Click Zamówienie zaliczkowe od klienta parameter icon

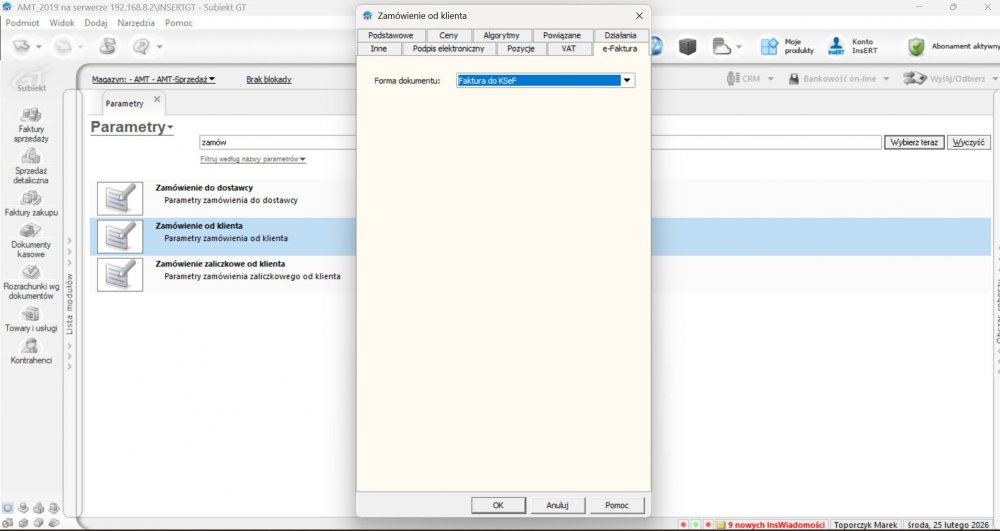tap(120, 275)
